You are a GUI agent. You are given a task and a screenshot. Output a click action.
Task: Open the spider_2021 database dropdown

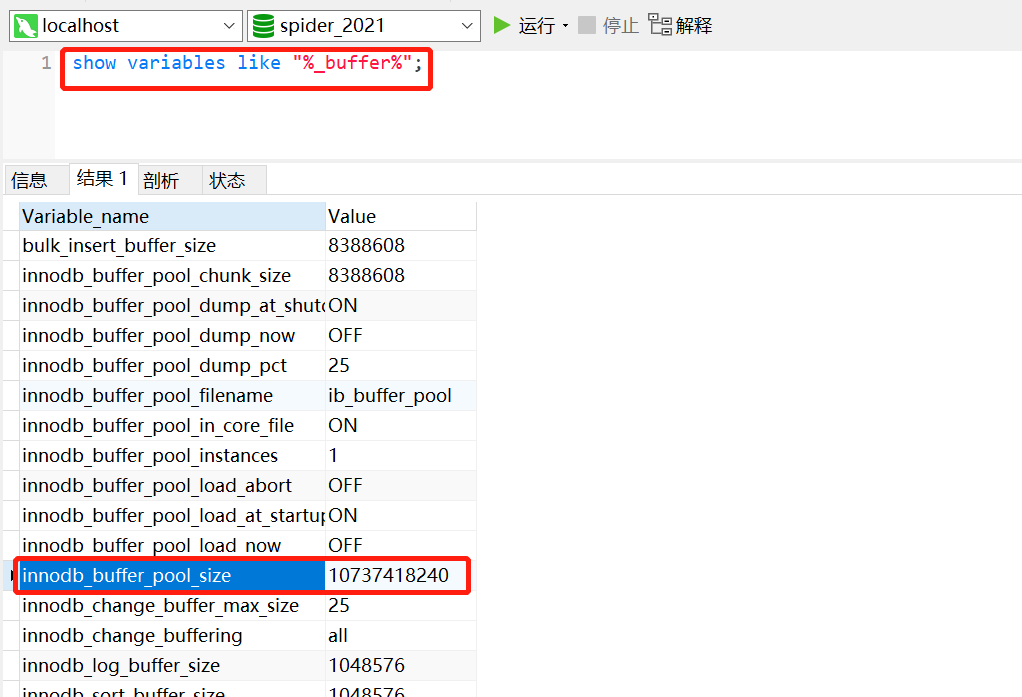pyautogui.click(x=467, y=25)
